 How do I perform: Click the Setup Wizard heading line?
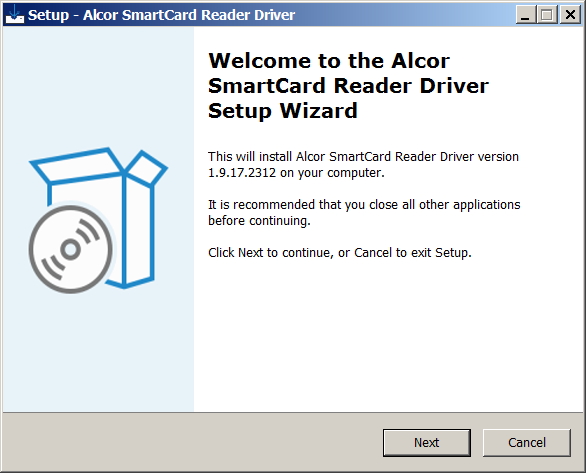[x=283, y=111]
